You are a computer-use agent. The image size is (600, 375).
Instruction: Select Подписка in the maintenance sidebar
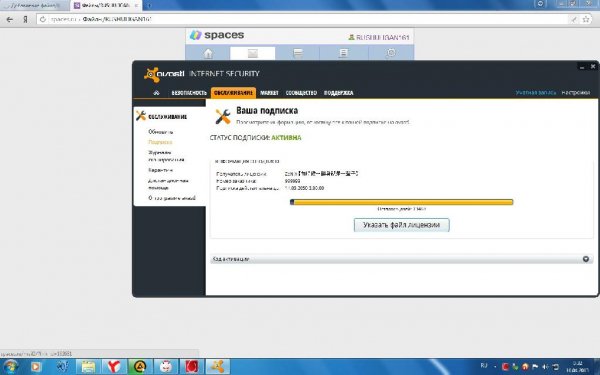pyautogui.click(x=160, y=142)
